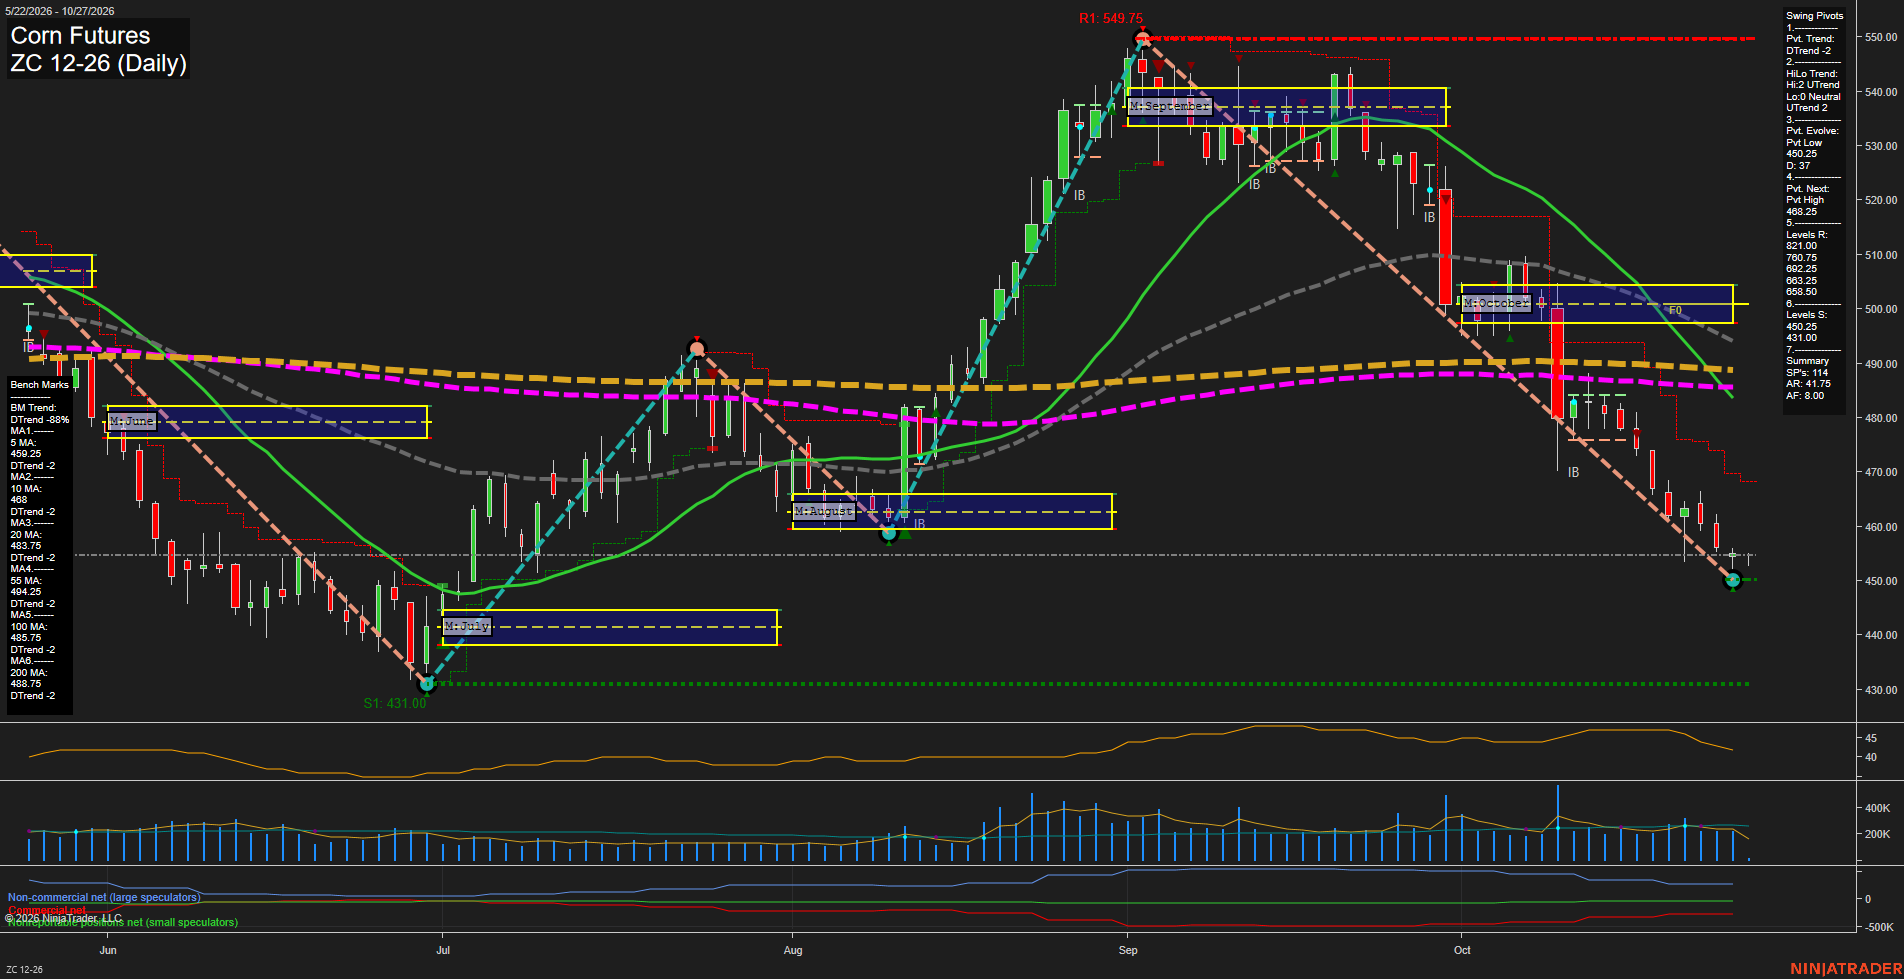The image size is (1904, 979).
Task: Click the 500.00 price axis label
Action: pos(1881,309)
